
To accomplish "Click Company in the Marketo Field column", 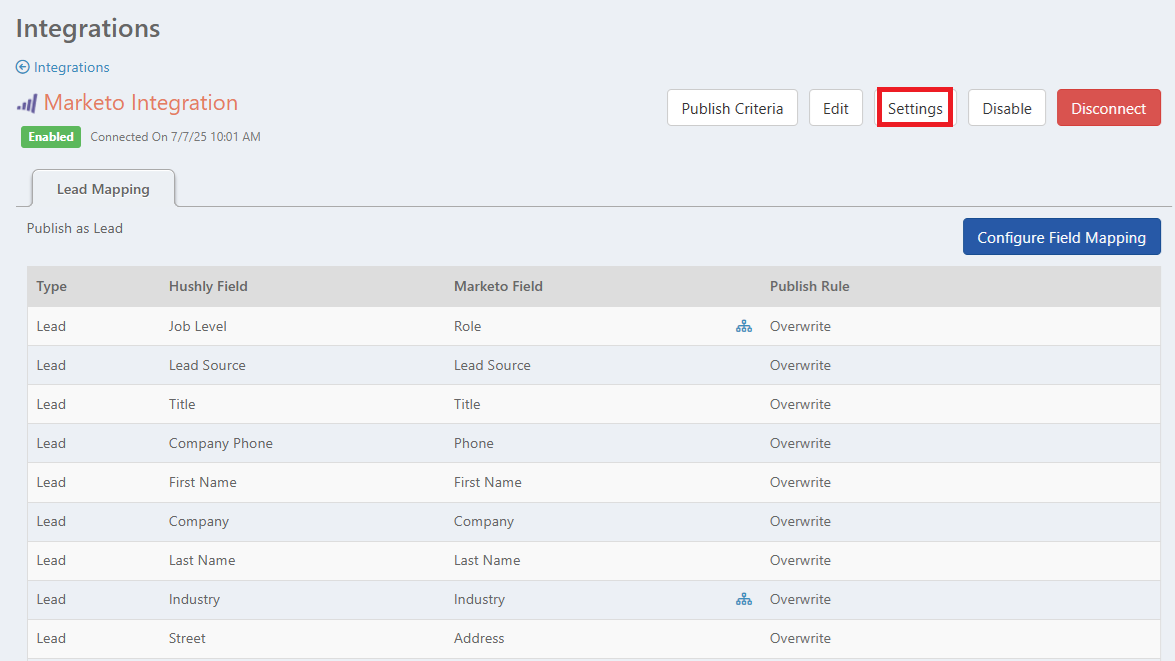I will pos(483,521).
